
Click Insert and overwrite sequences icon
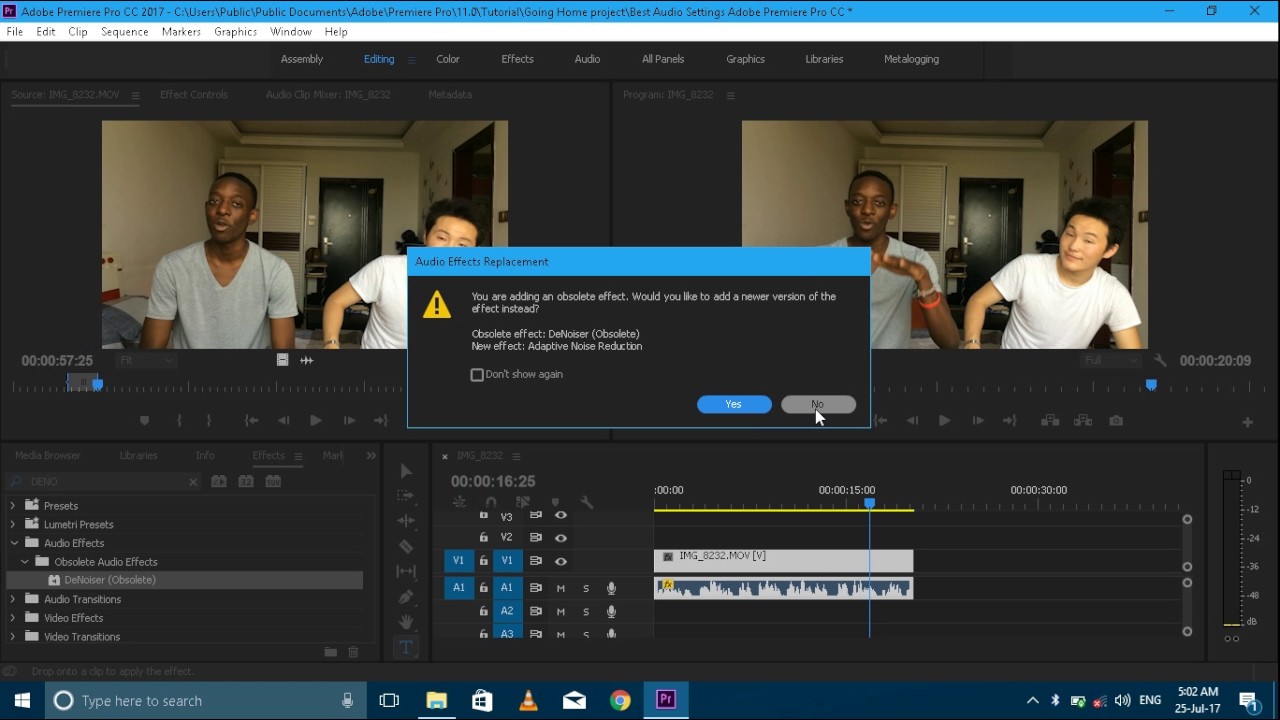(x=459, y=502)
